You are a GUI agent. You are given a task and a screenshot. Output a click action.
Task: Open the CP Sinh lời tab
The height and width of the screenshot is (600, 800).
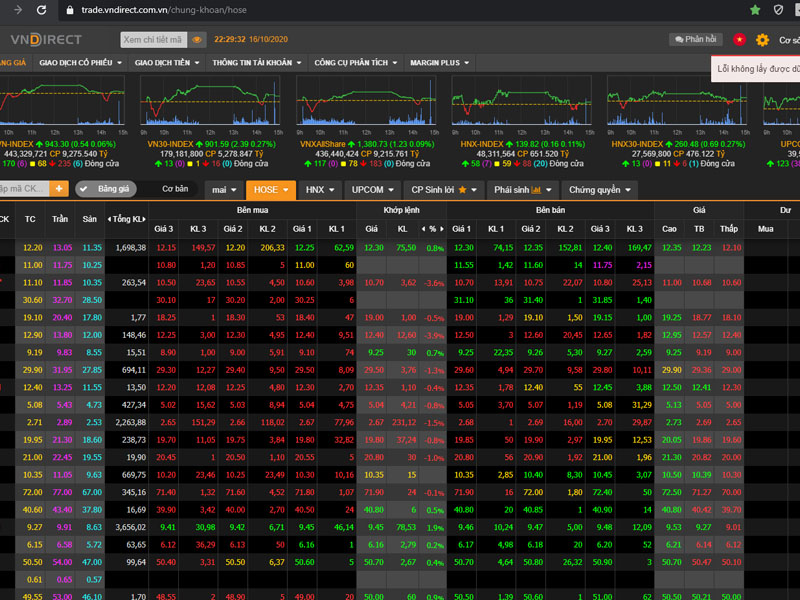click(444, 190)
